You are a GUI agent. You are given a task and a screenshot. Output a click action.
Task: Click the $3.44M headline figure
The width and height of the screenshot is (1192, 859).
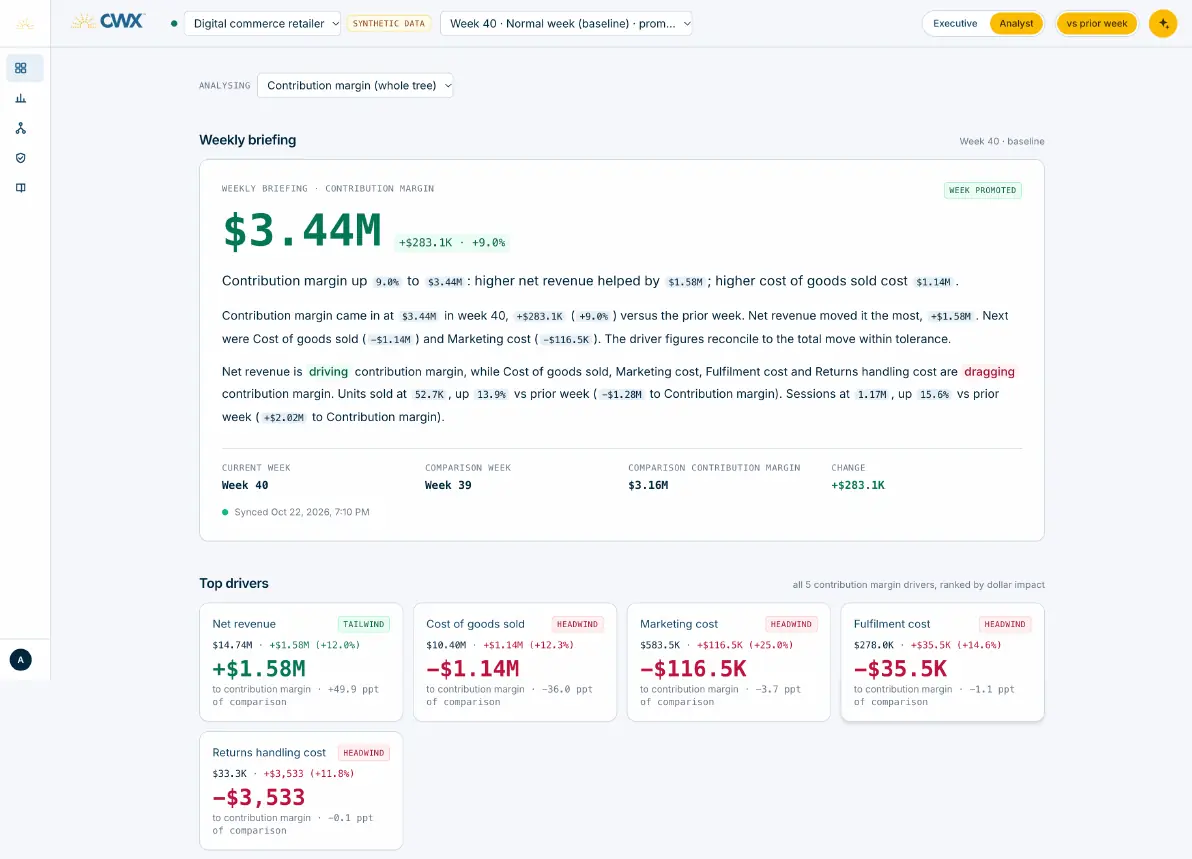[x=302, y=230]
